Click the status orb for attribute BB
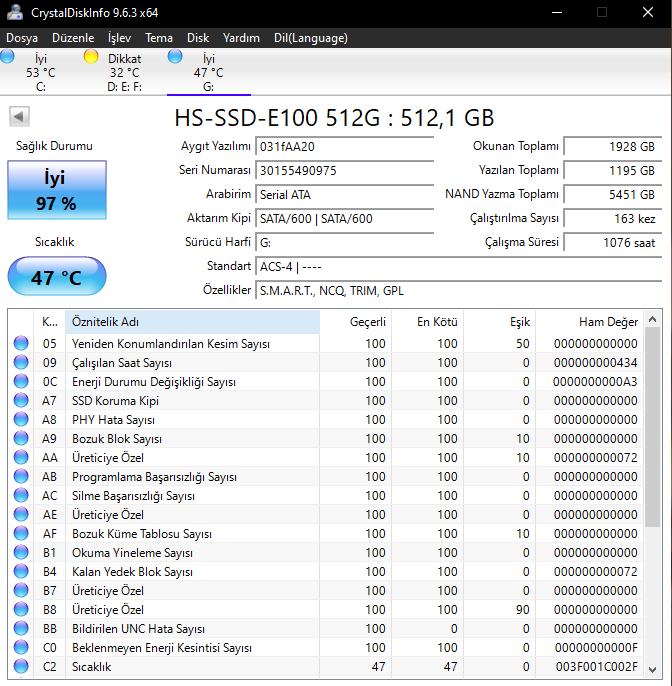The height and width of the screenshot is (686, 672). (21, 629)
